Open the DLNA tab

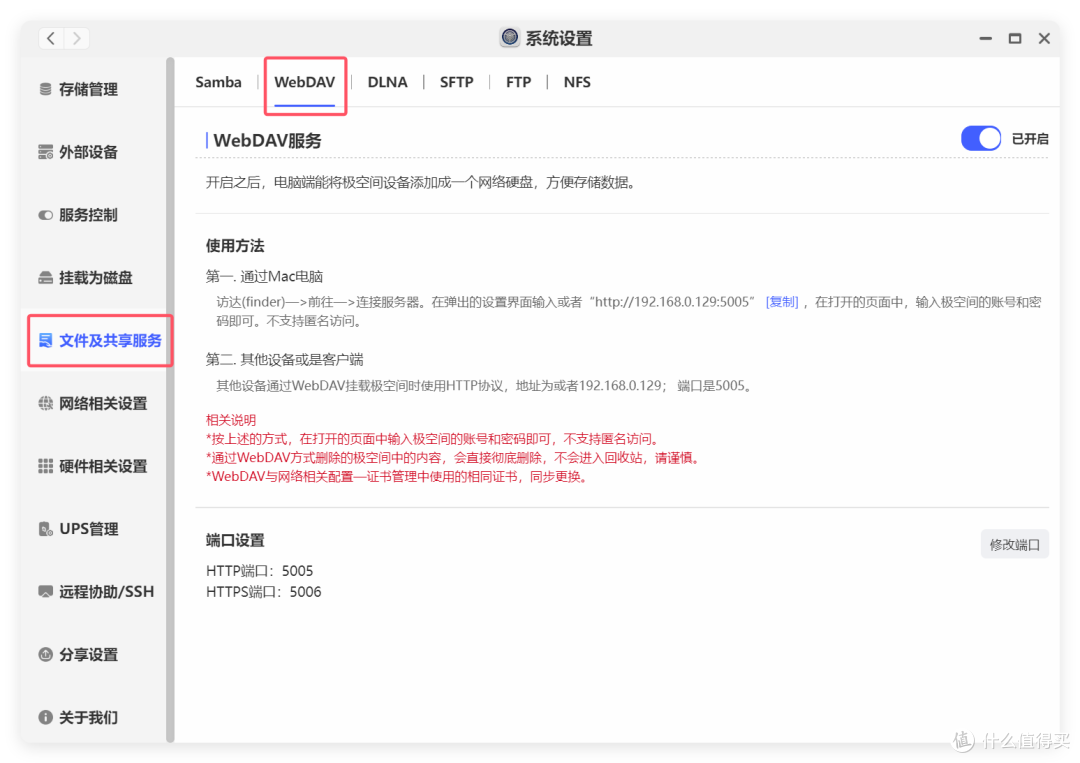tap(387, 82)
